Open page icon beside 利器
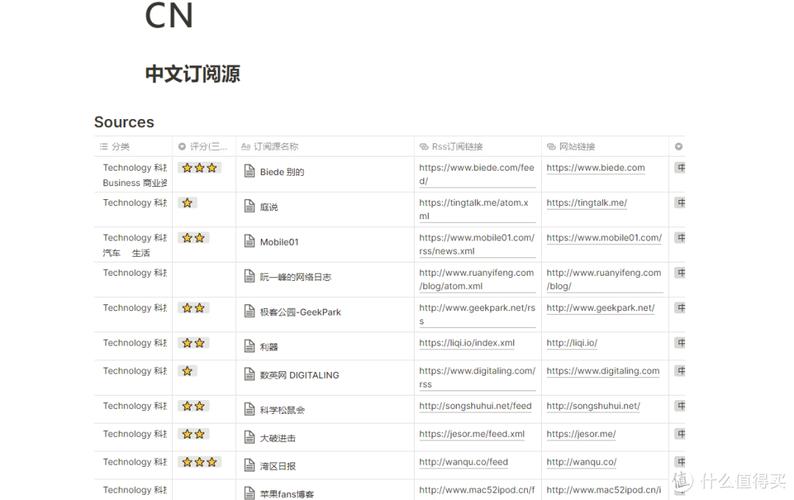Screen dimensions: 794x500 click(x=249, y=346)
